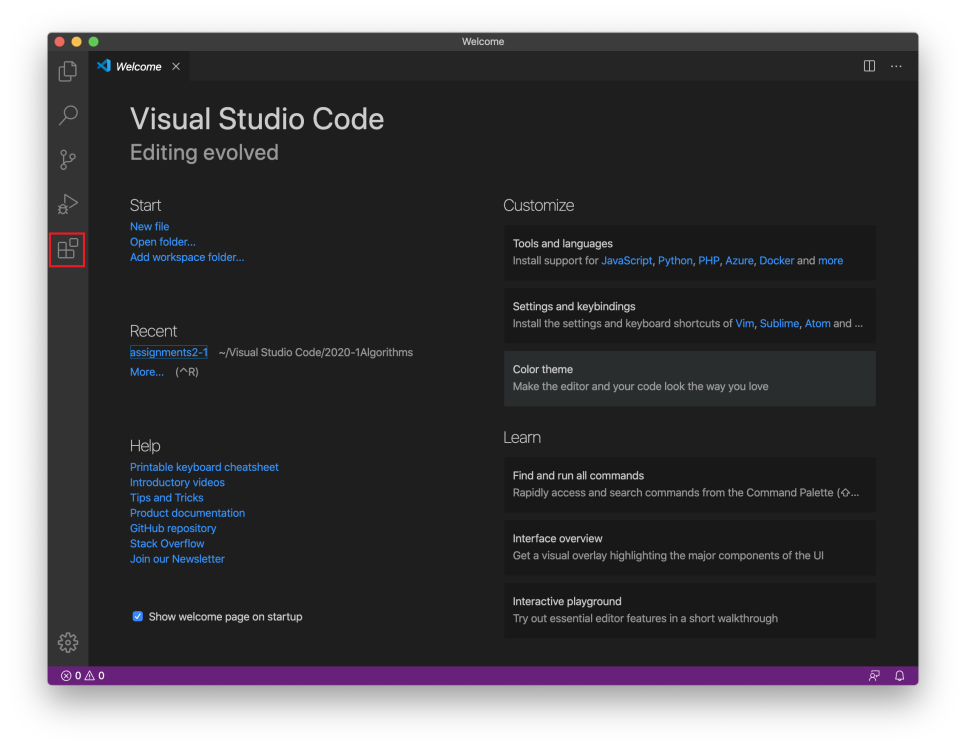Open the Run and Debug view
966x748 pixels.
point(68,204)
